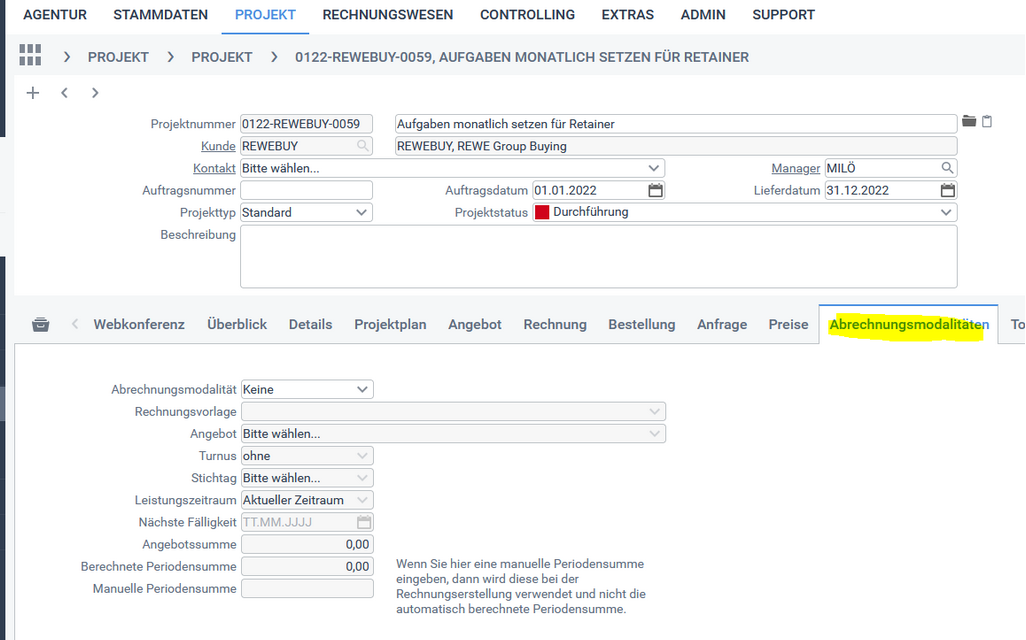Screen dimensions: 1026x640
Task: Click the archive box icon left of tabs
Action: click(x=40, y=325)
